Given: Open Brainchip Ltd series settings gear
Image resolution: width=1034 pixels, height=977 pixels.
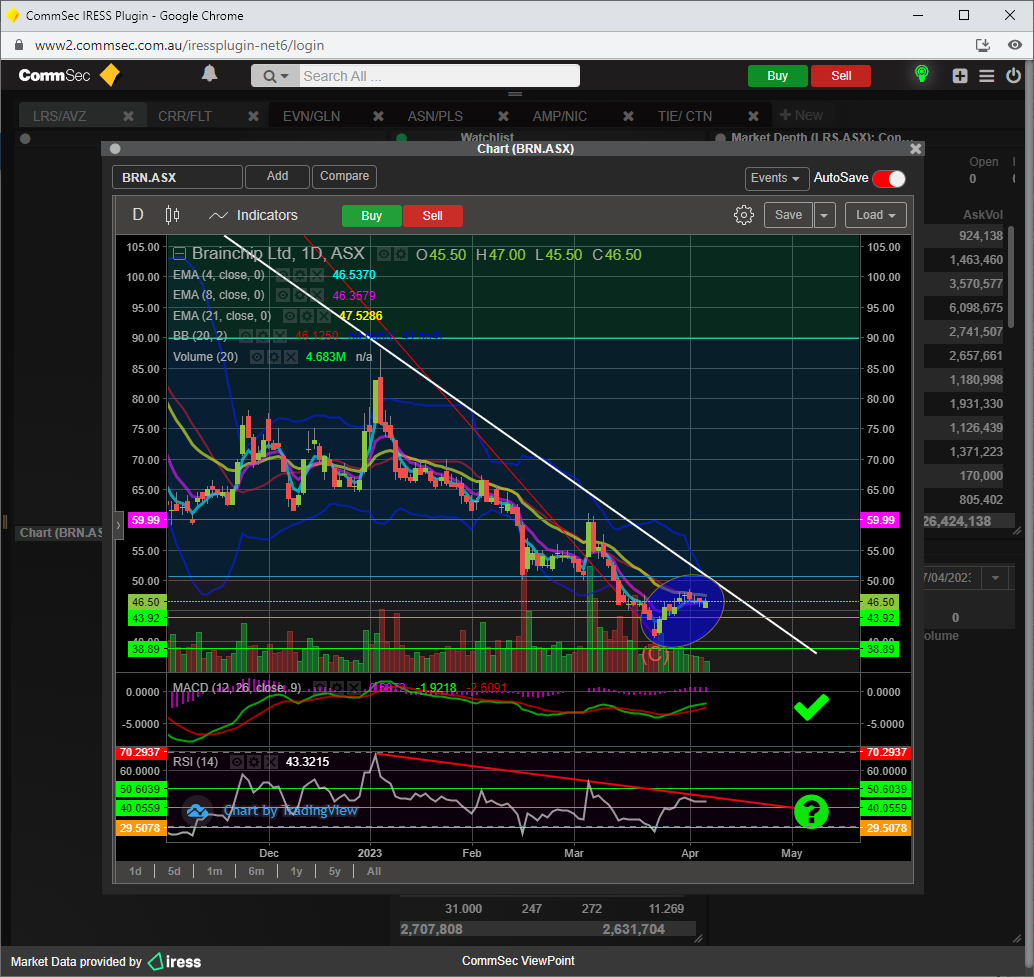Looking at the screenshot, I should pos(400,254).
